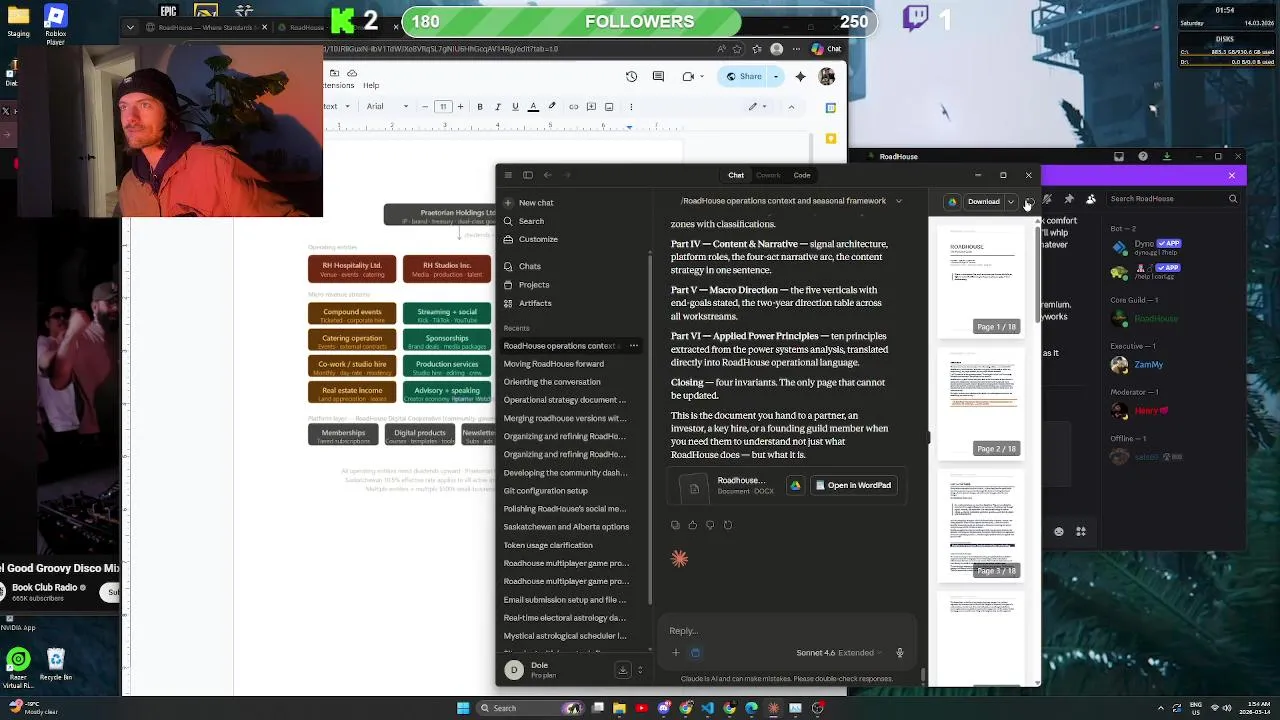
Task: Click the Open in WordPad button
Action: coord(853,485)
